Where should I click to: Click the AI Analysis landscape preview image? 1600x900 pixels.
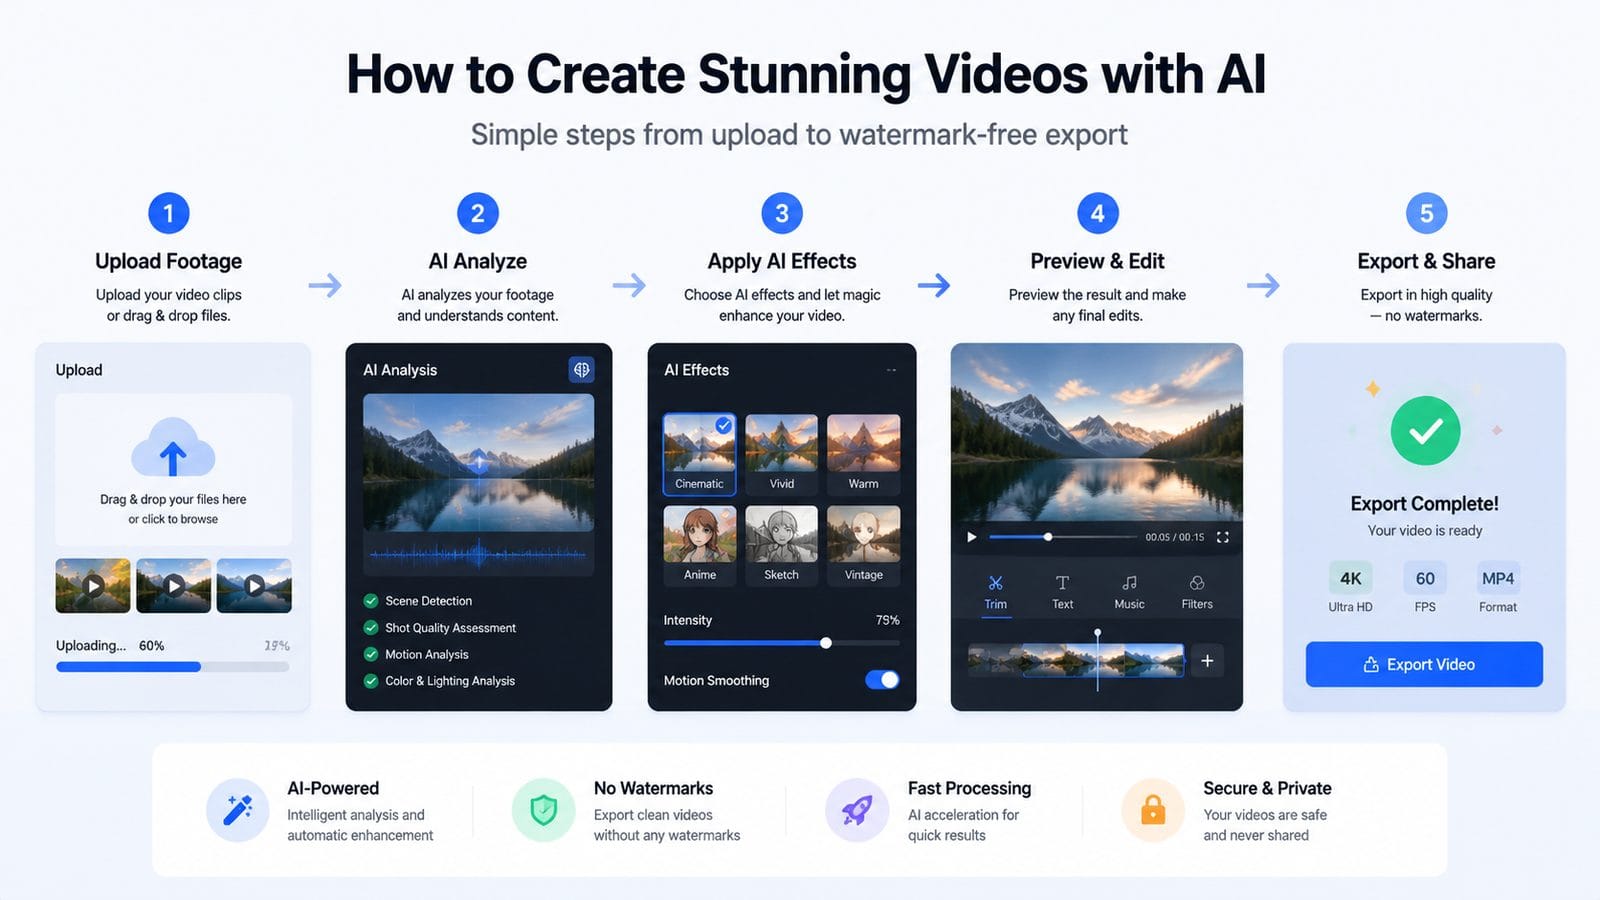(x=478, y=462)
